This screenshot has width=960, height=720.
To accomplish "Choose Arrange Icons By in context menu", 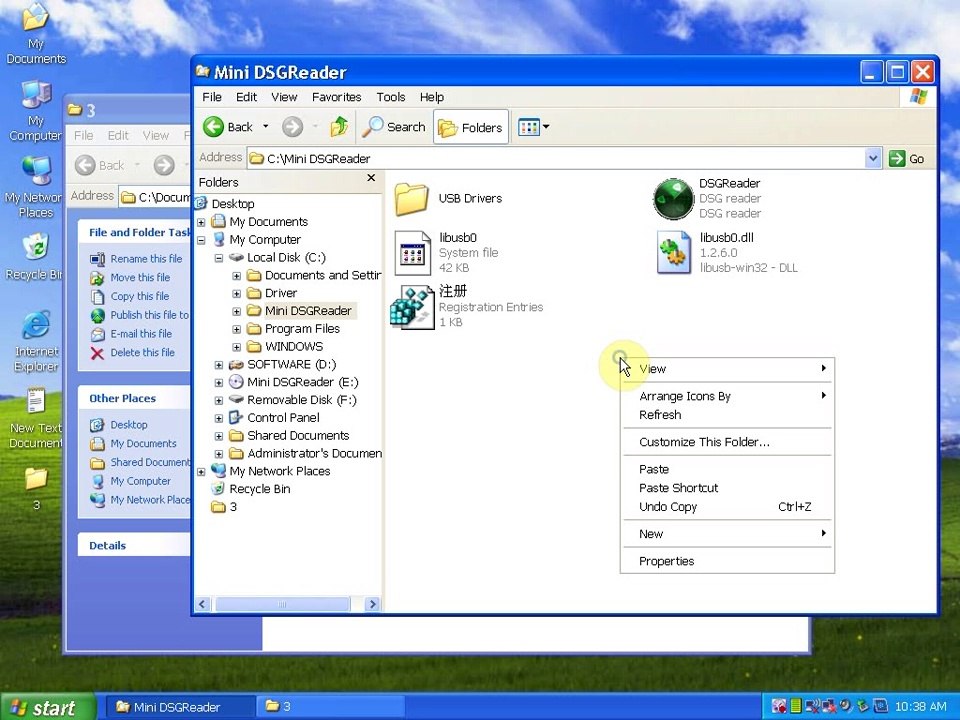I will 727,396.
